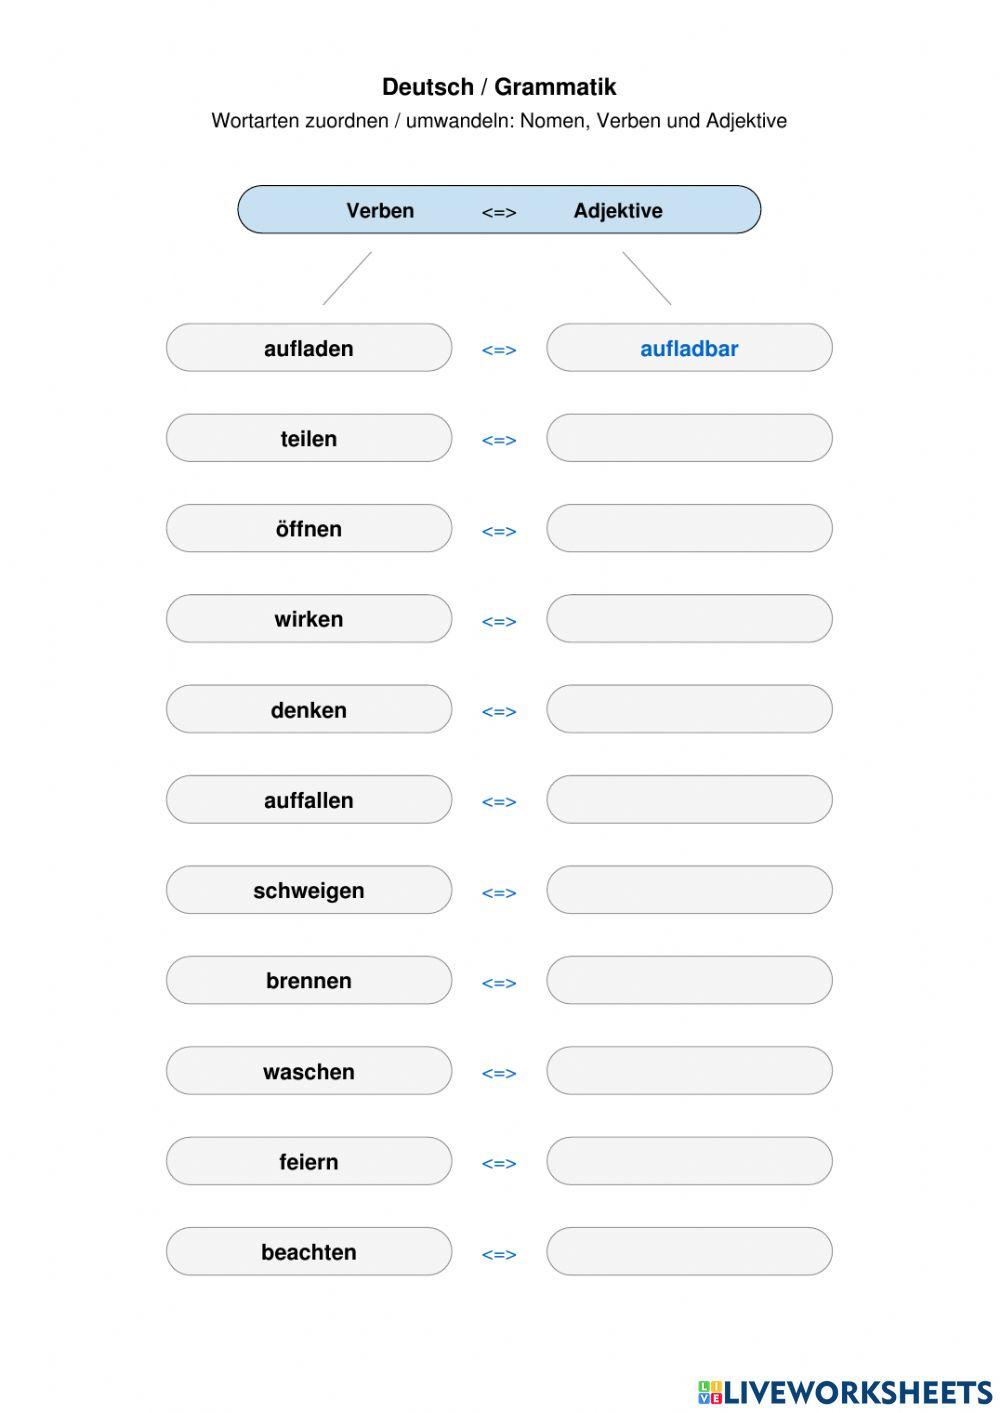Select the empty box beside feiern

click(x=689, y=1161)
